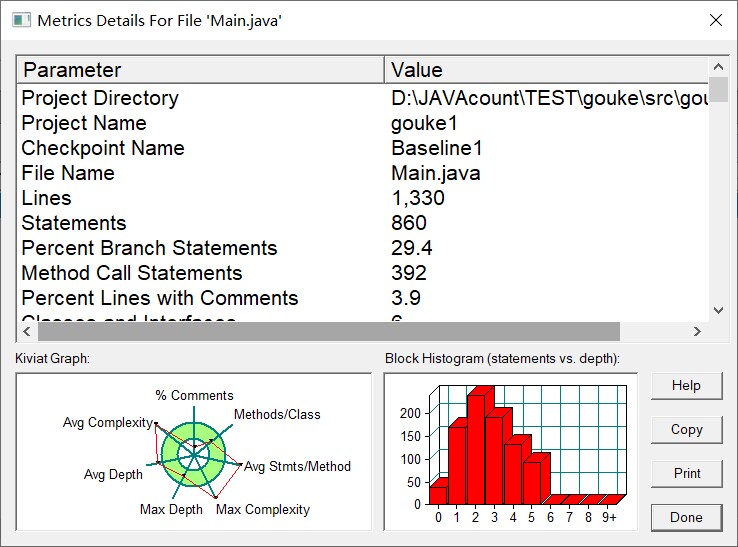Click the % Comments axis label
Screen dimensions: 738x547
tap(194, 395)
